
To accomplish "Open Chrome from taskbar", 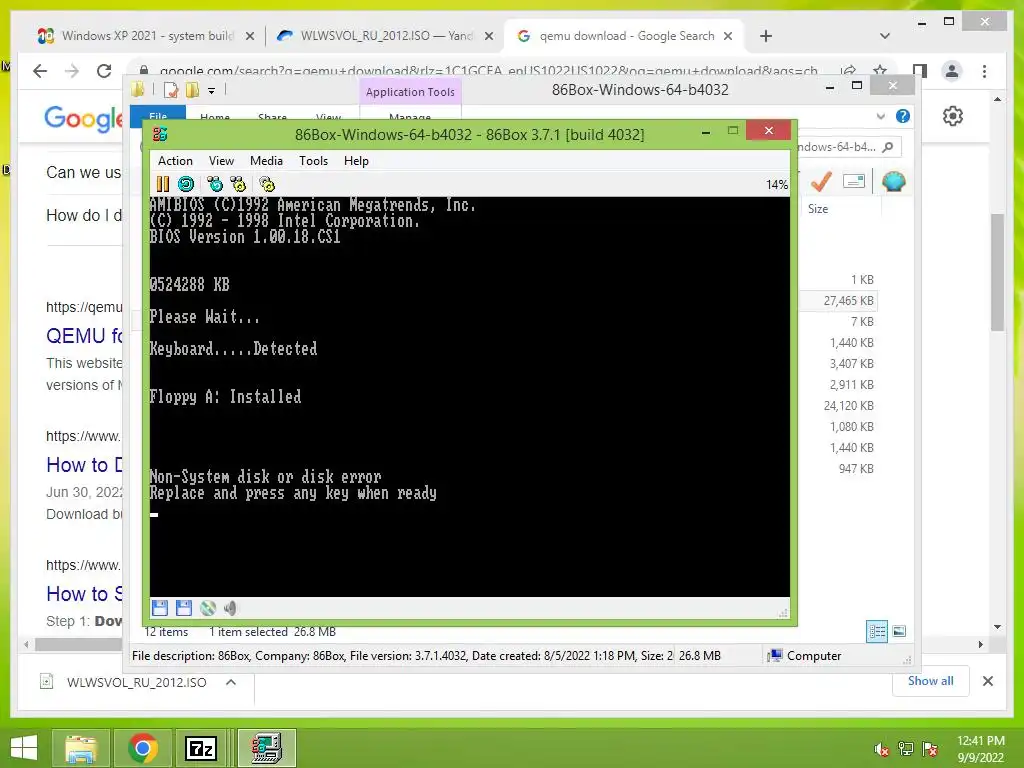I will coord(142,748).
